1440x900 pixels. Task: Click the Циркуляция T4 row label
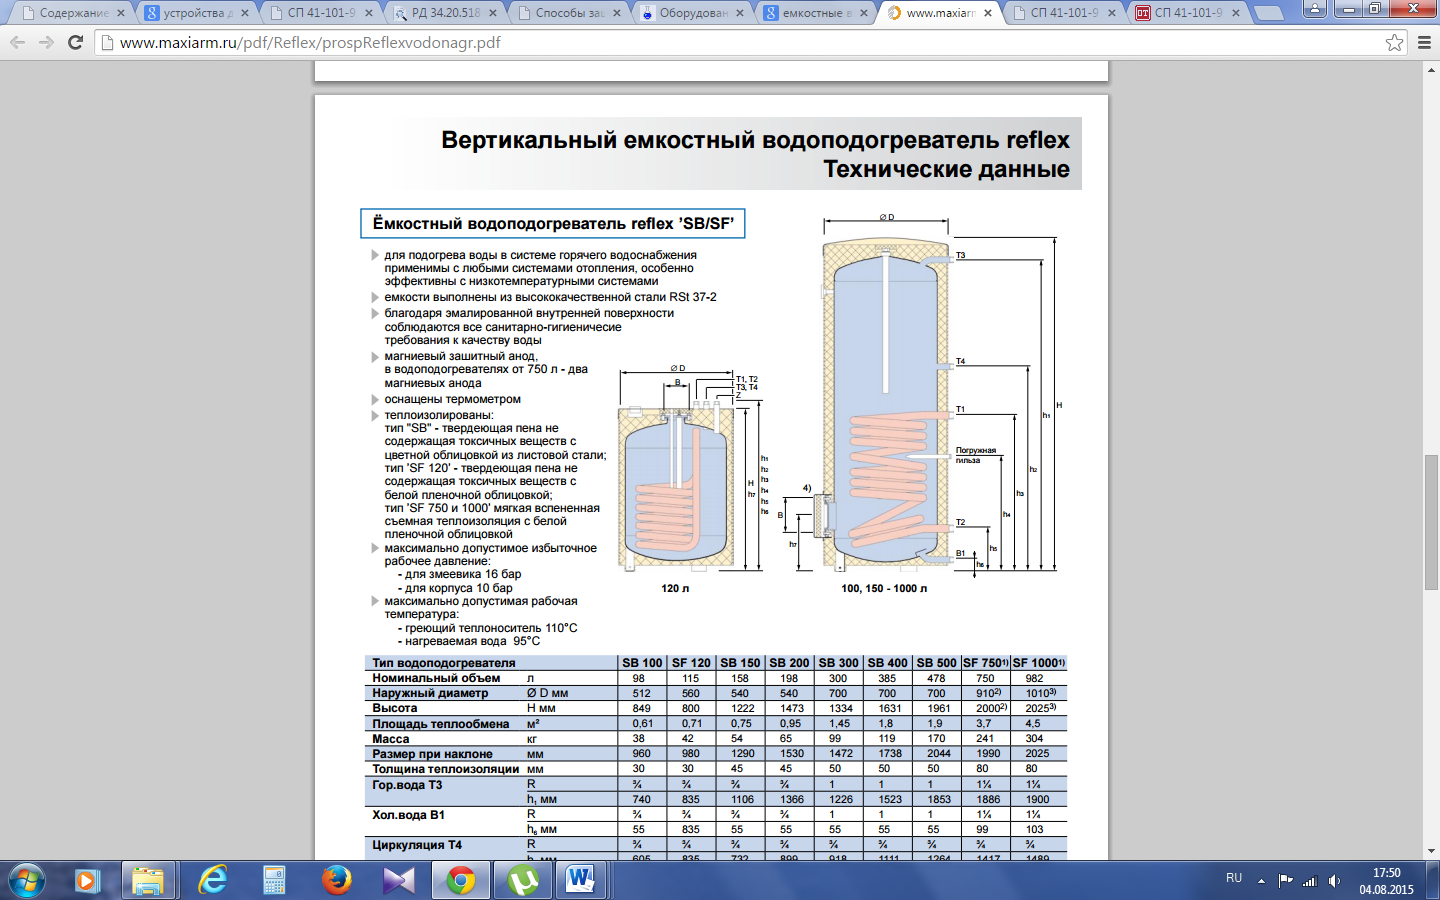pos(417,845)
